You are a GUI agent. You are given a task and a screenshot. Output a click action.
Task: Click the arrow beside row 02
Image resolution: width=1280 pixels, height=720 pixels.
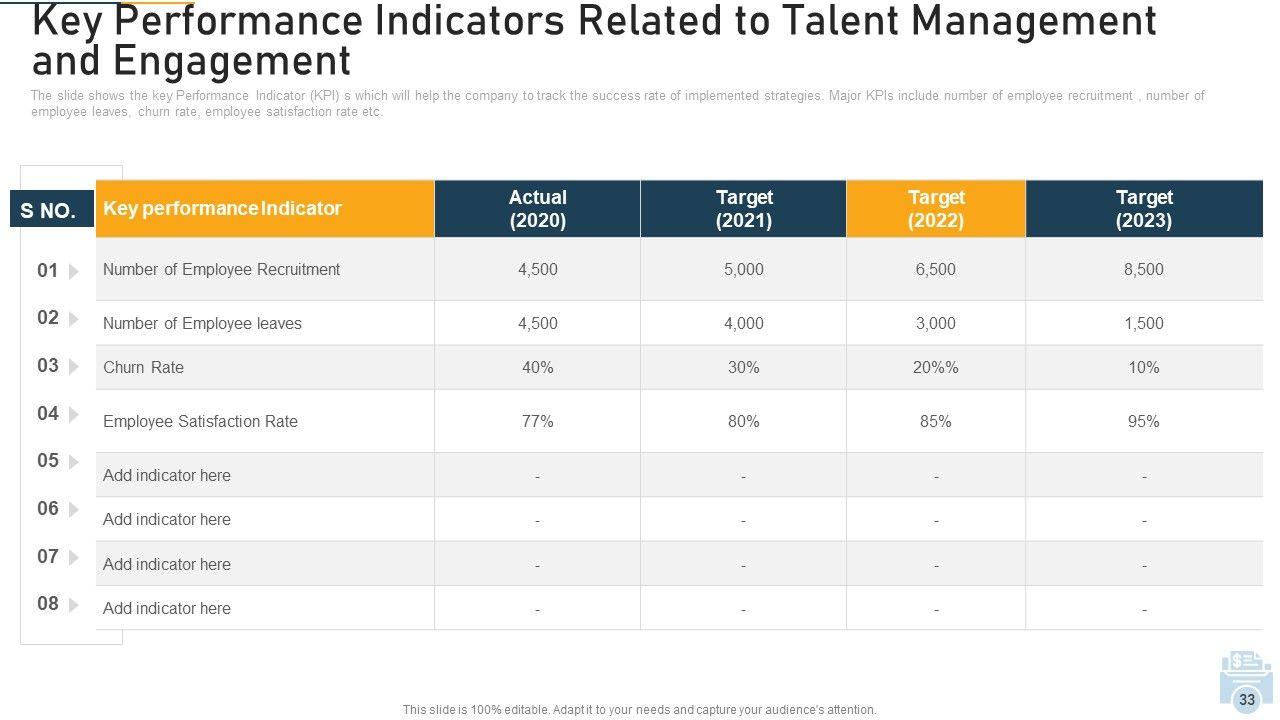tap(73, 319)
